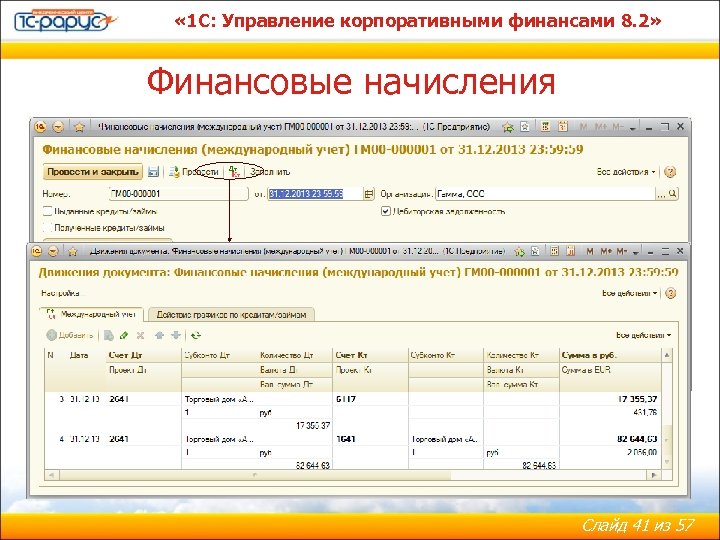Switch to Действие графиков по кредитам/займам tab
720x540 pixels.
coord(231,315)
